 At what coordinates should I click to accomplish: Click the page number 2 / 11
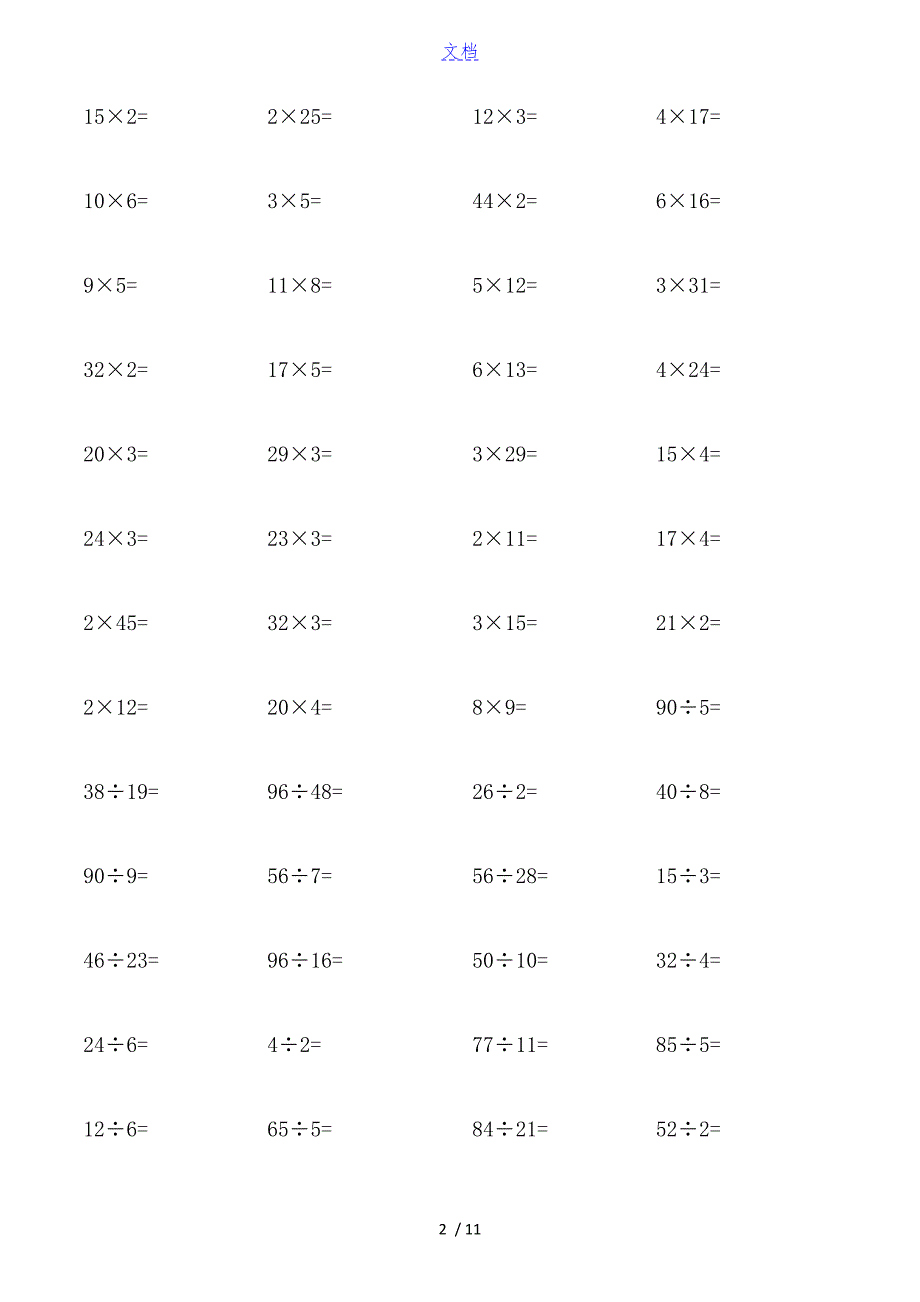pos(460,1230)
